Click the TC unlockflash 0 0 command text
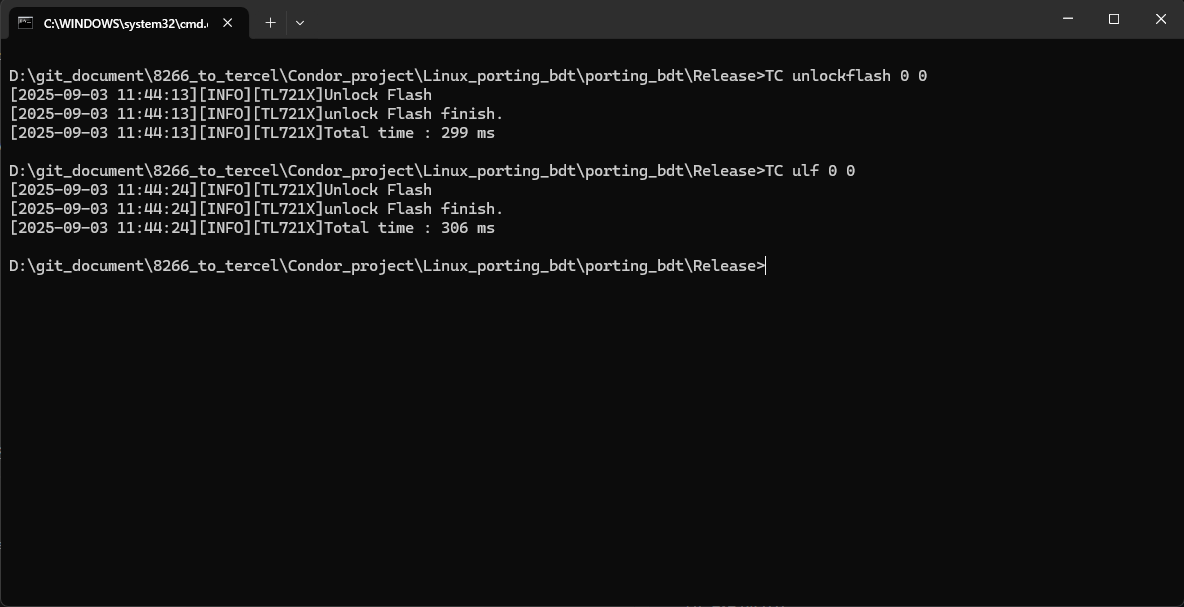 (849, 75)
